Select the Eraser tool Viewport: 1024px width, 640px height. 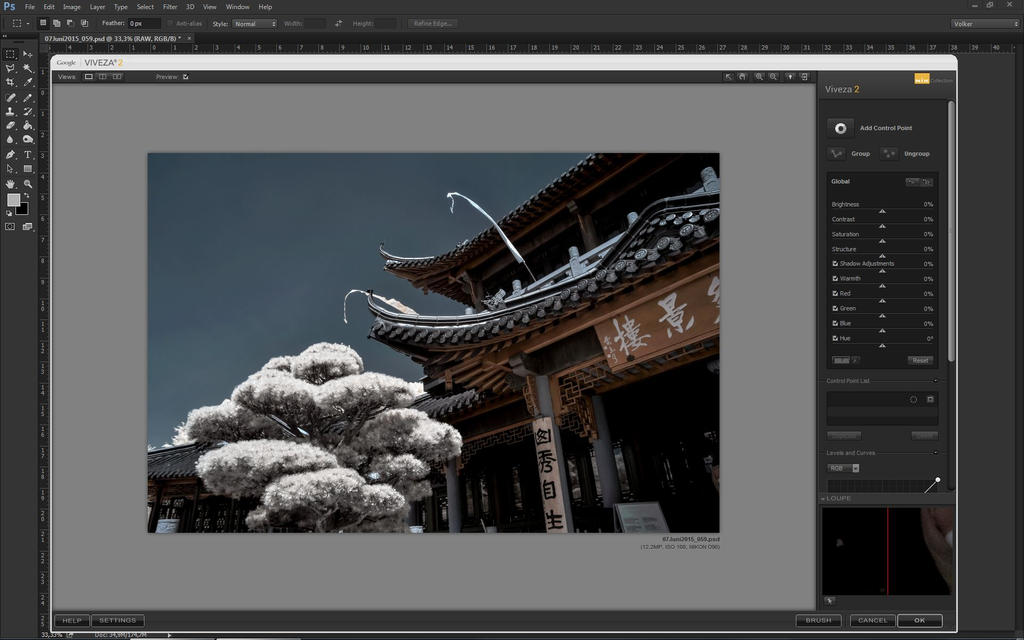[x=10, y=125]
